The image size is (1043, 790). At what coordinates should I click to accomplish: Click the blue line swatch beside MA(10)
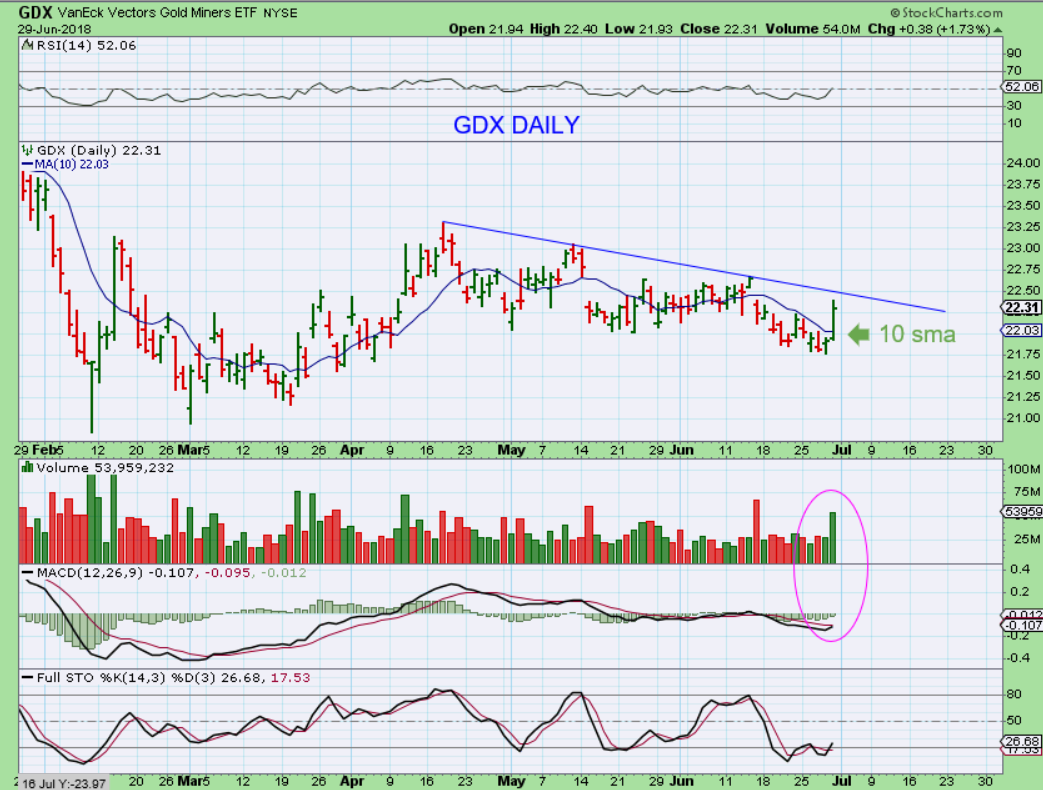28,164
